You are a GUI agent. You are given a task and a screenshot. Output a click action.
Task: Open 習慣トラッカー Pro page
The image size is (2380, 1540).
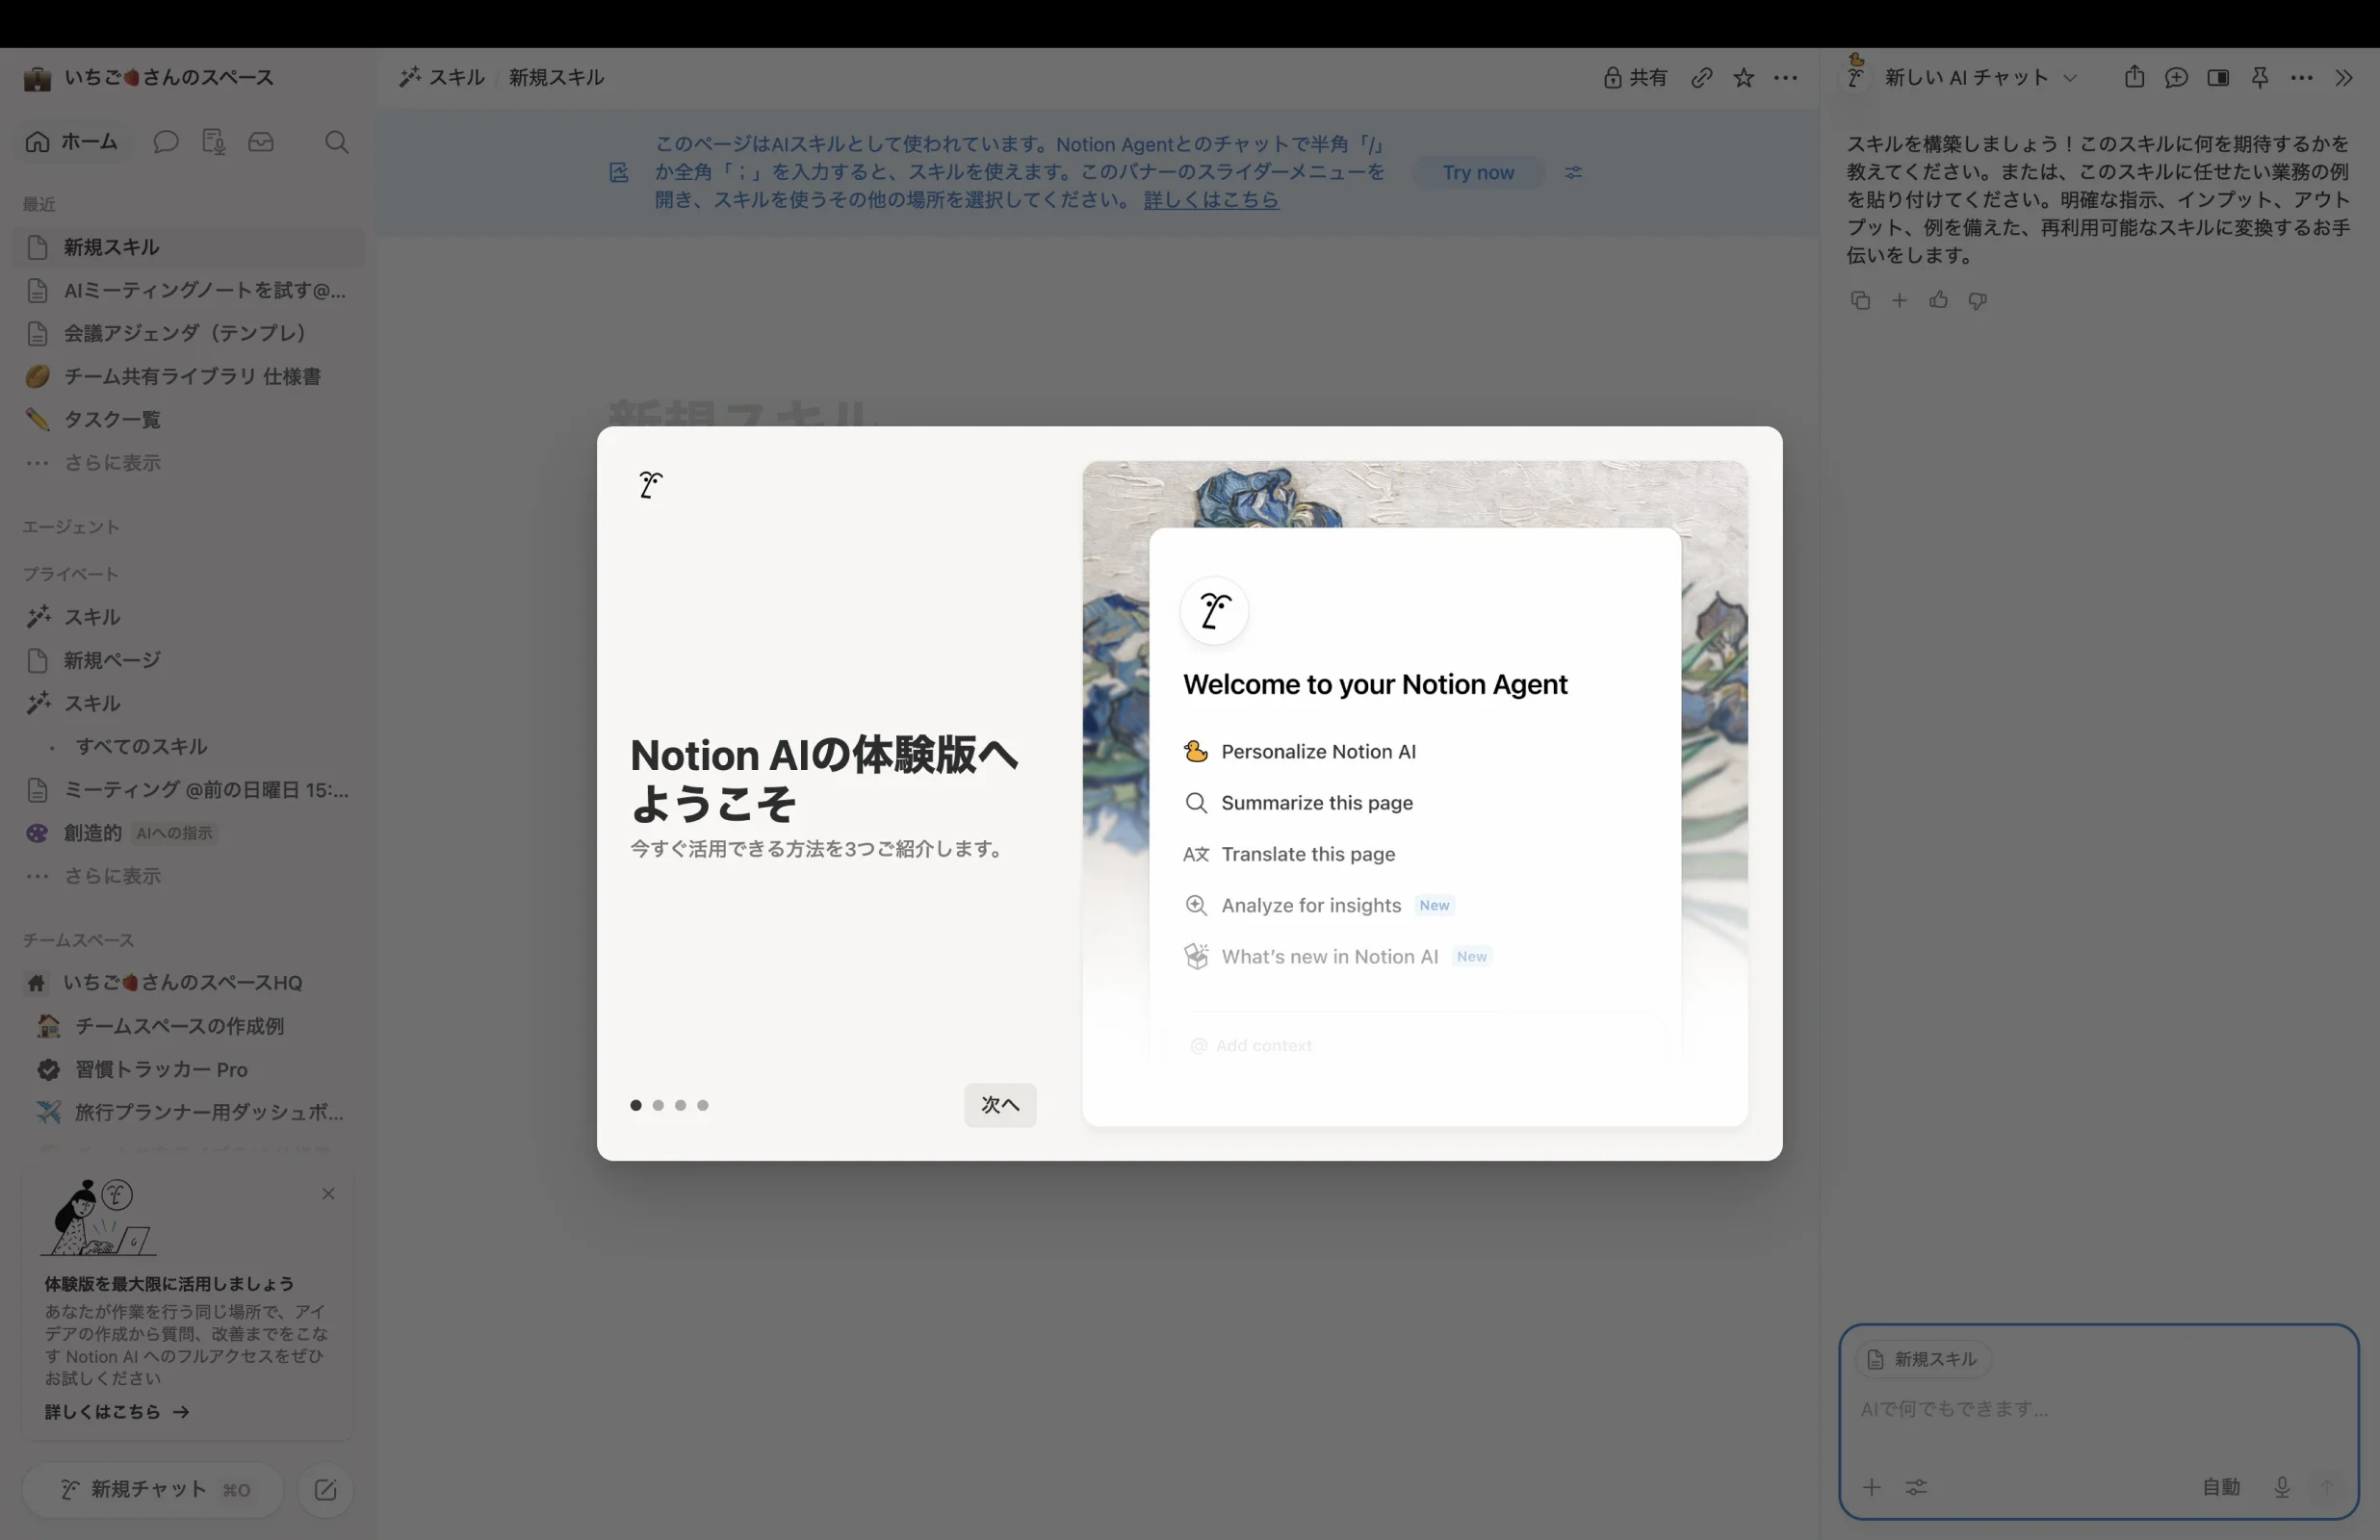pos(188,1069)
